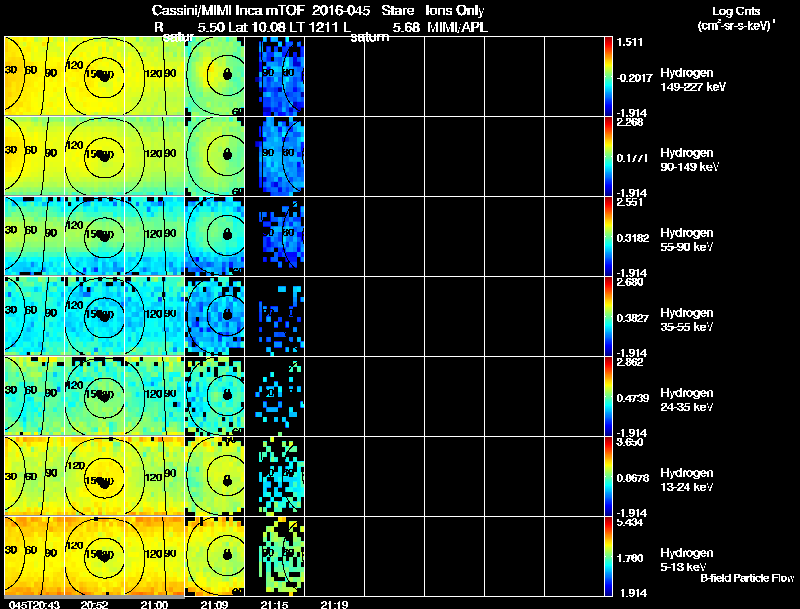Viewport: 800px width, 609px height.
Task: Click the Hydrogen 13-24 keV label
Action: pos(687,480)
